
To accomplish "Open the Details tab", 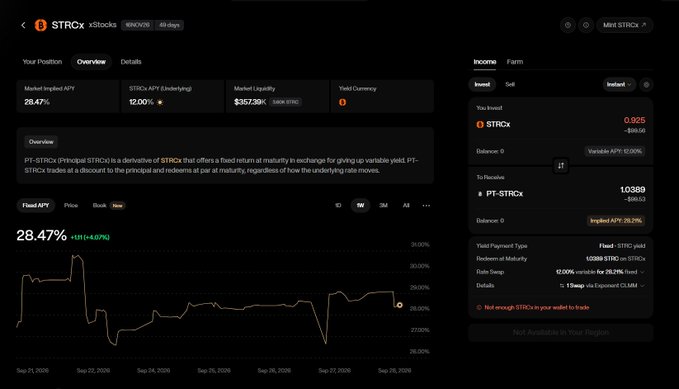I will (131, 62).
